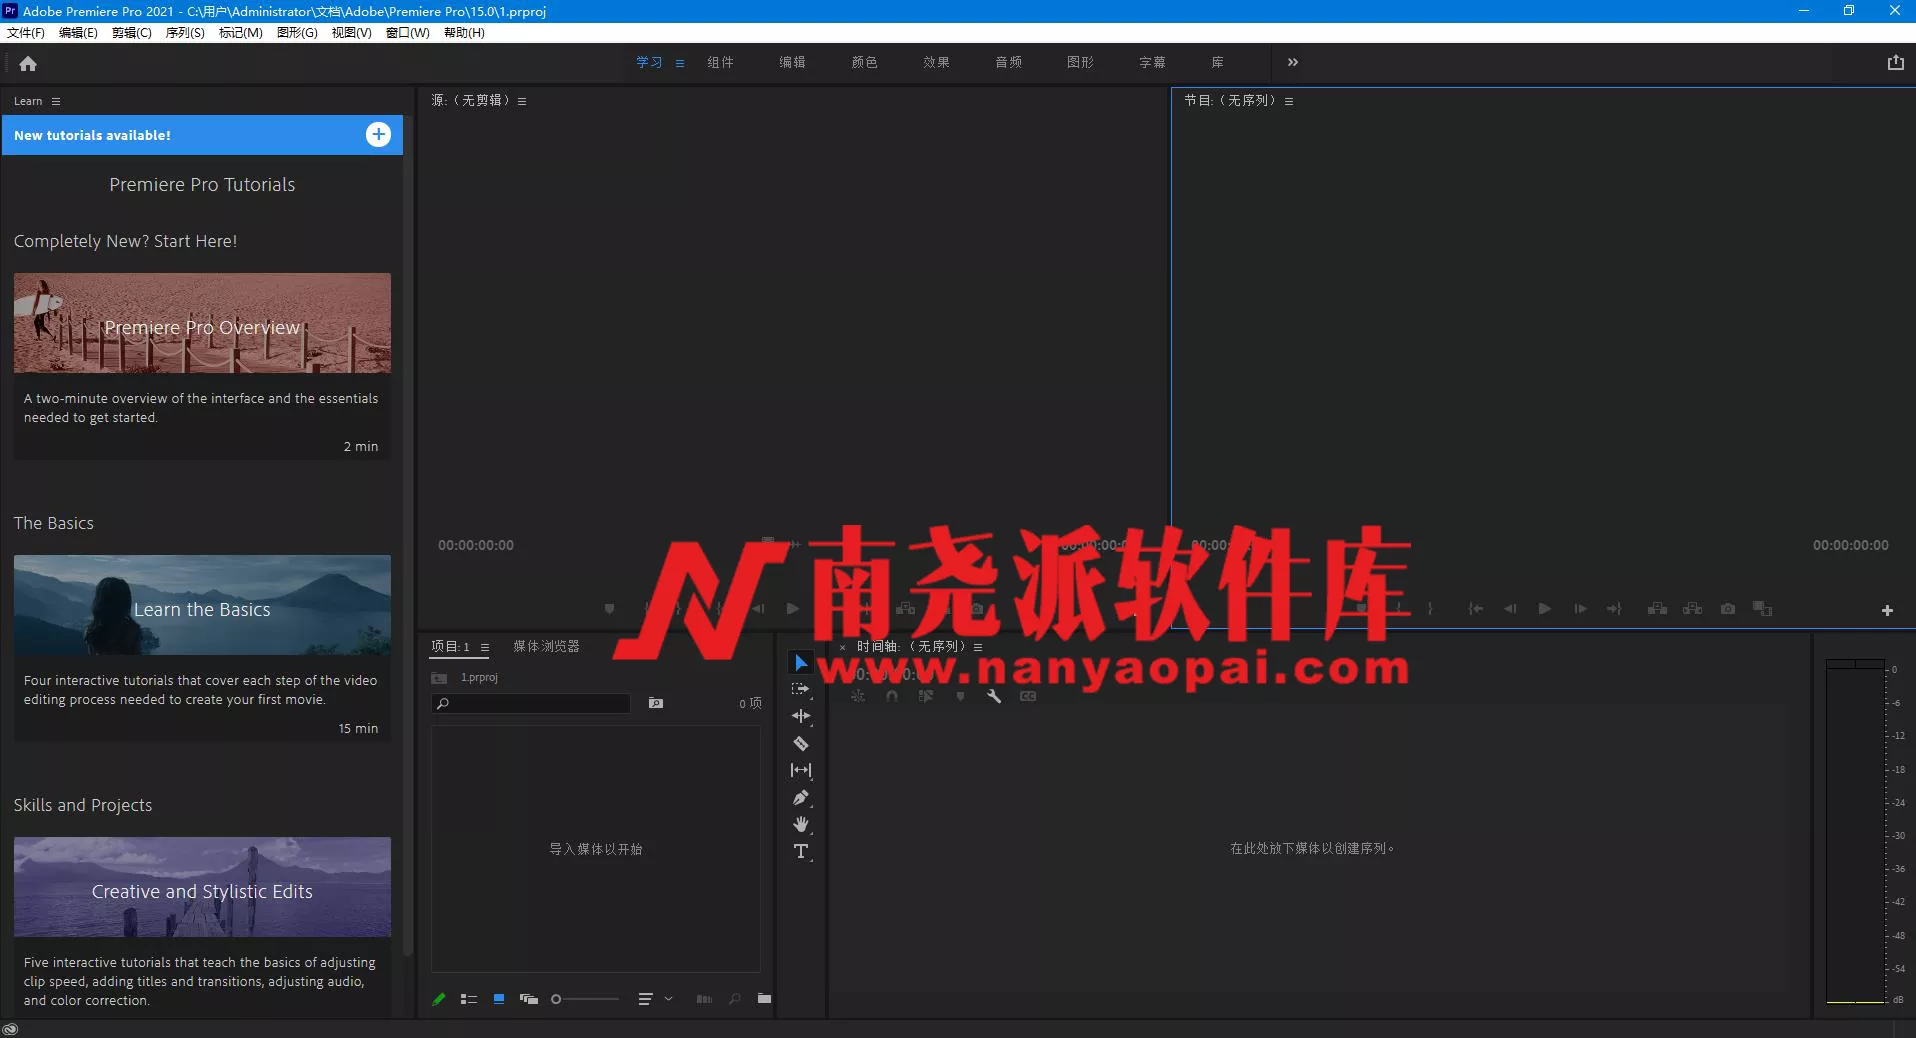Switch project panel to Freeform view
The width and height of the screenshot is (1916, 1038).
pyautogui.click(x=529, y=998)
